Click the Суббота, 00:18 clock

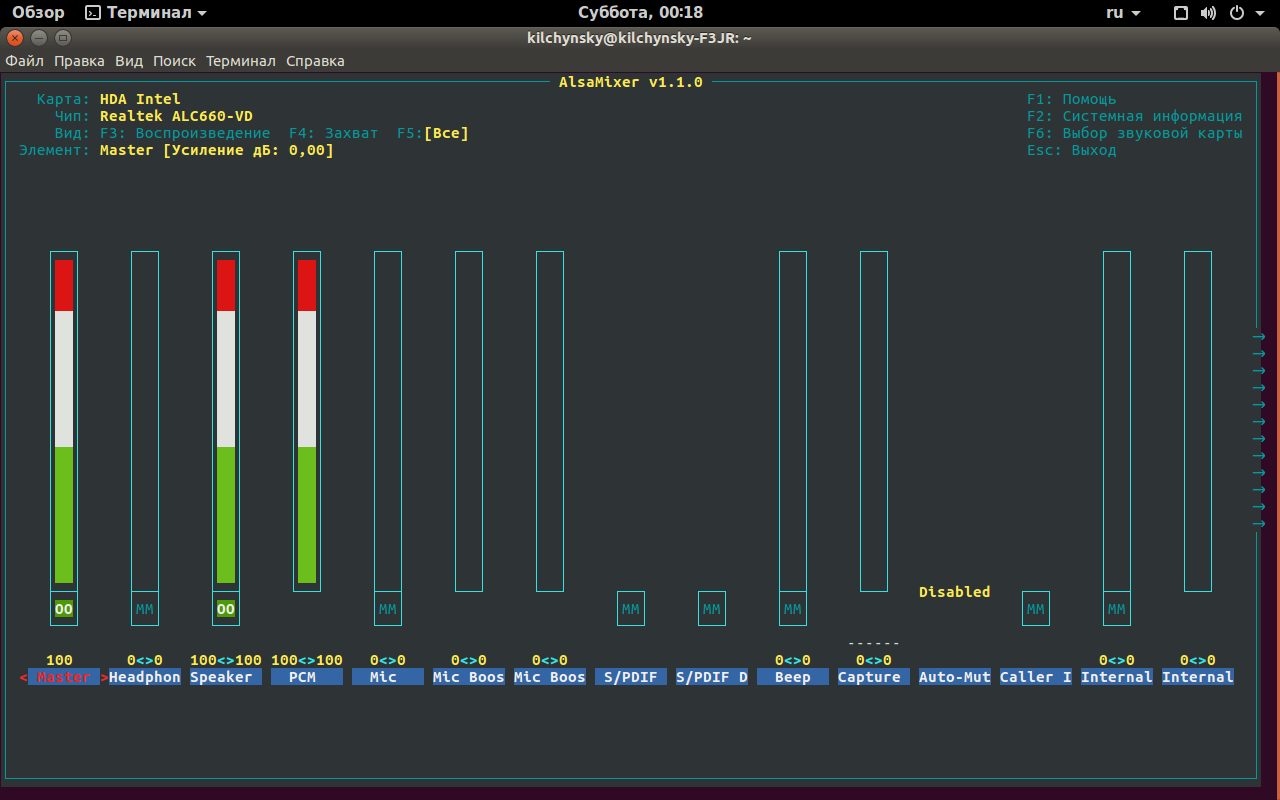640,13
